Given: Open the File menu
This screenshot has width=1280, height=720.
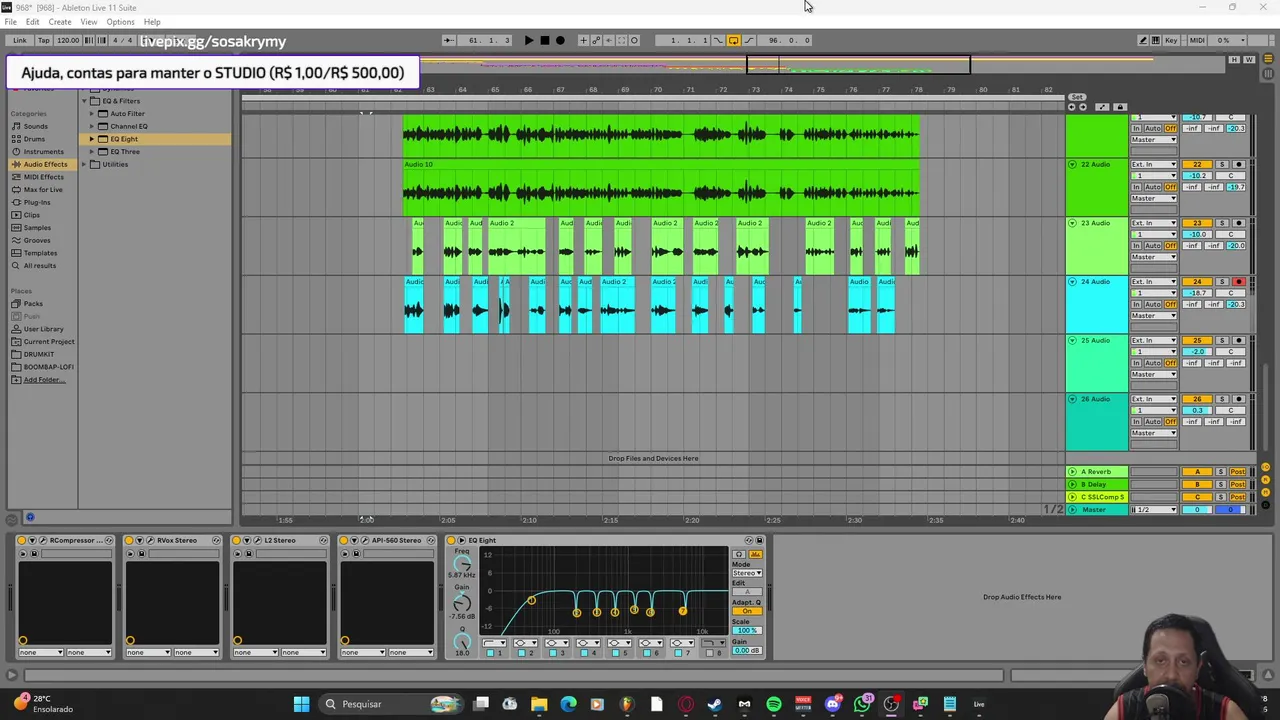Looking at the screenshot, I should (x=10, y=22).
